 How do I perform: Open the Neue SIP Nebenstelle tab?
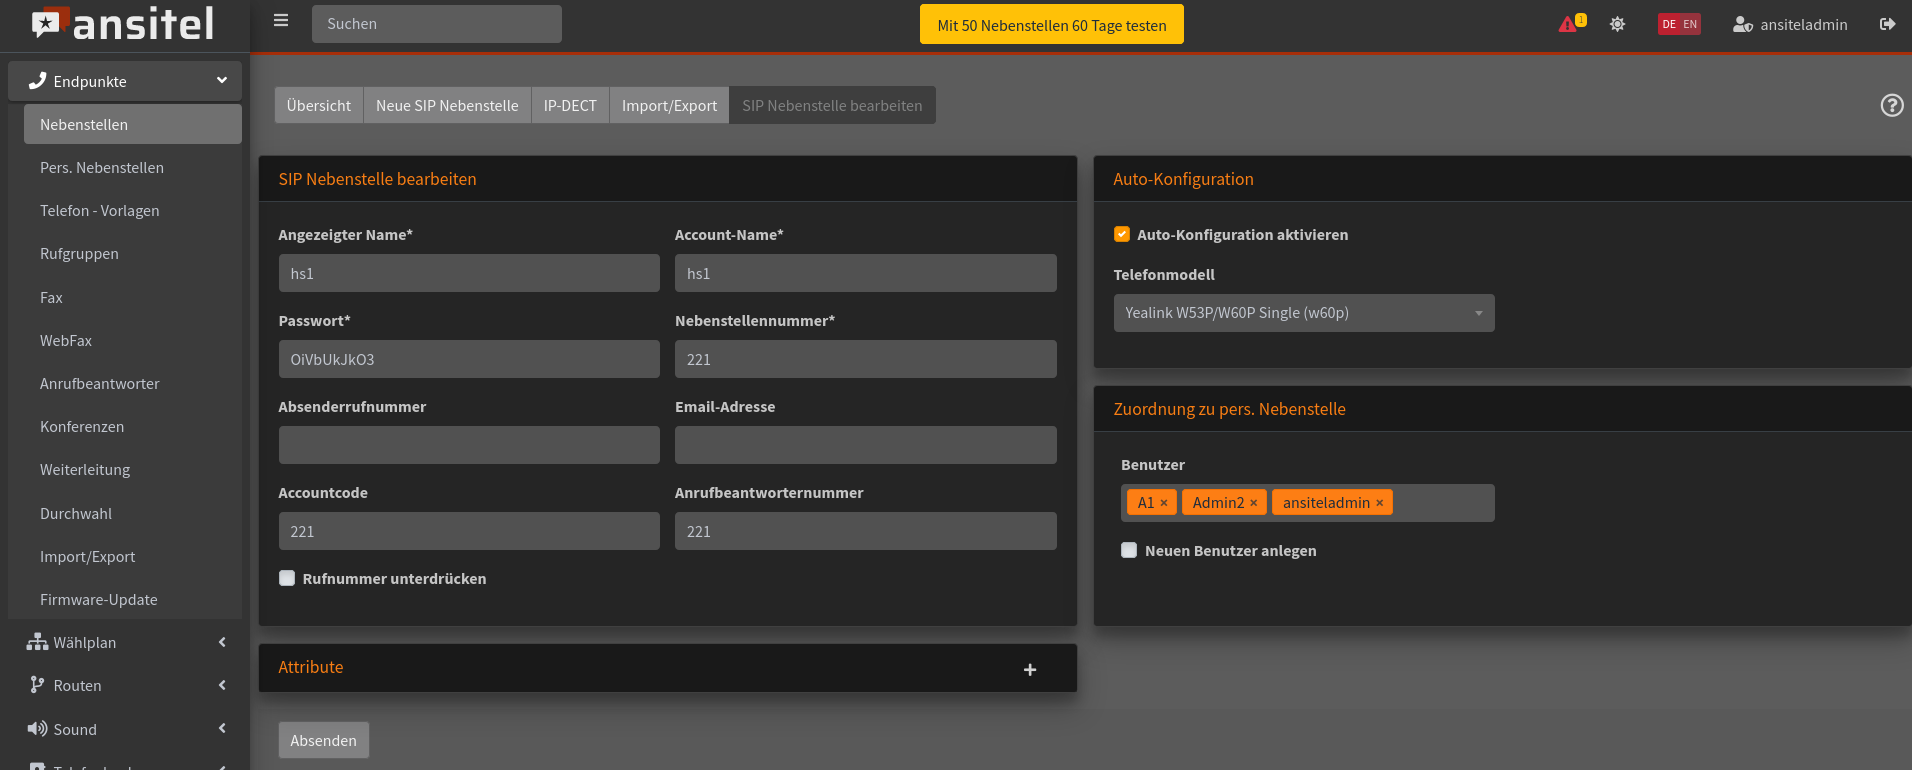(x=447, y=105)
